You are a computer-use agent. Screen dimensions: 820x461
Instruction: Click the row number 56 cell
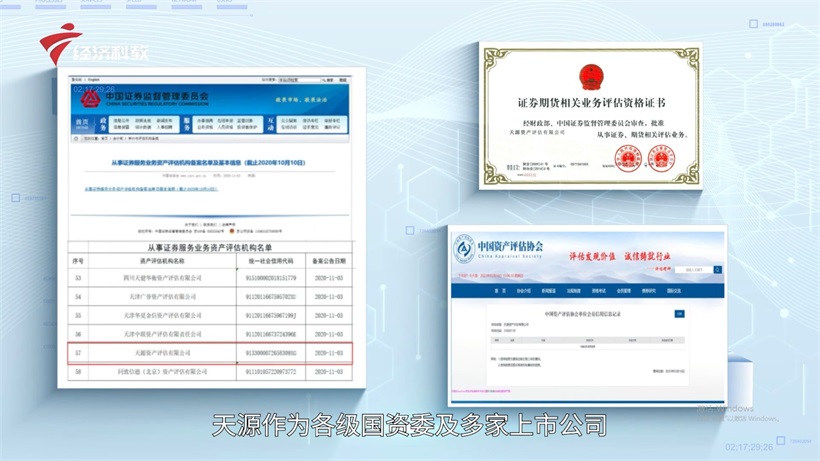[78, 335]
